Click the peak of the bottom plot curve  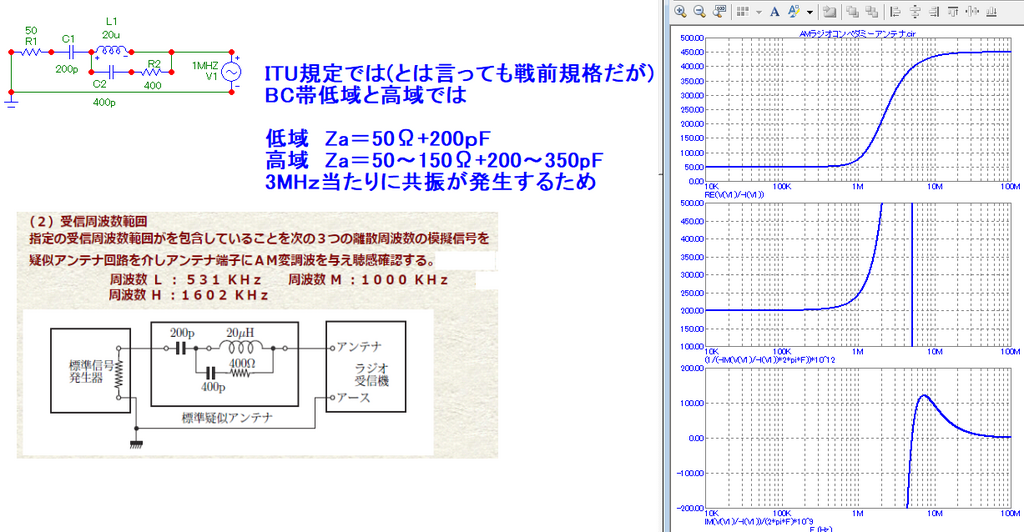923,396
